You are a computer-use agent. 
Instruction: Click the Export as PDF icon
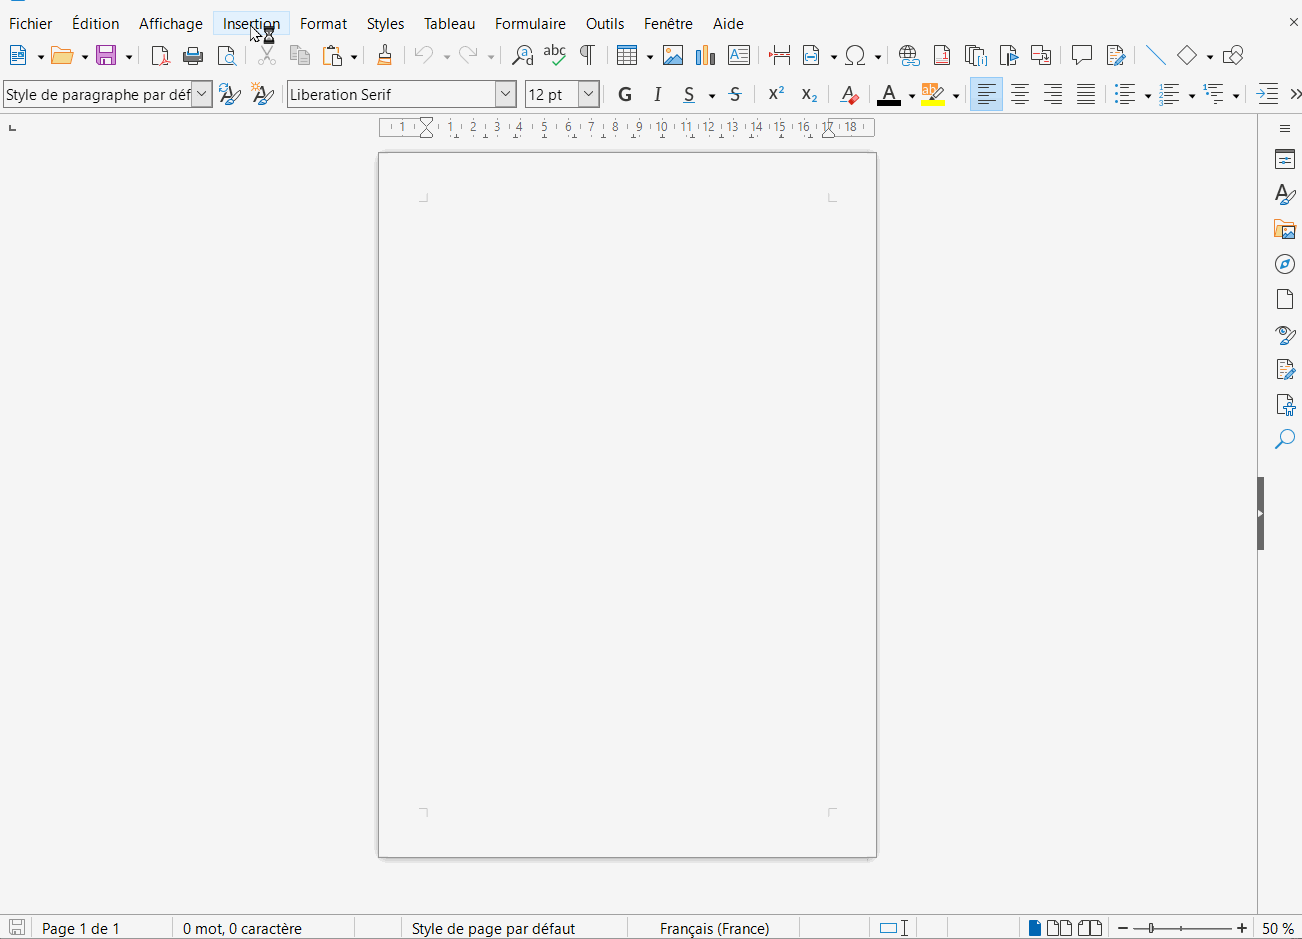pyautogui.click(x=160, y=56)
